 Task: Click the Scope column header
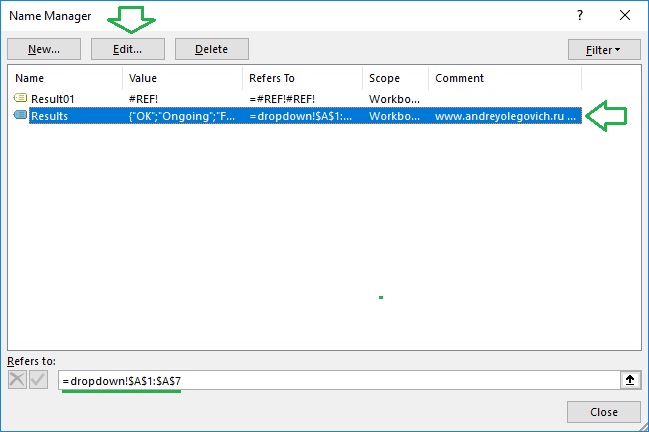(396, 78)
